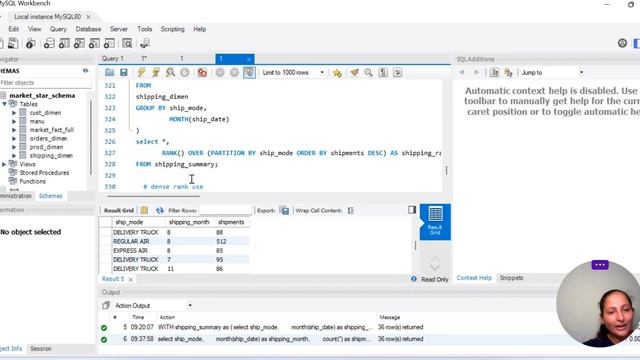Execute statement under cursor lightning icon
The width and height of the screenshot is (640, 360).
click(x=156, y=73)
